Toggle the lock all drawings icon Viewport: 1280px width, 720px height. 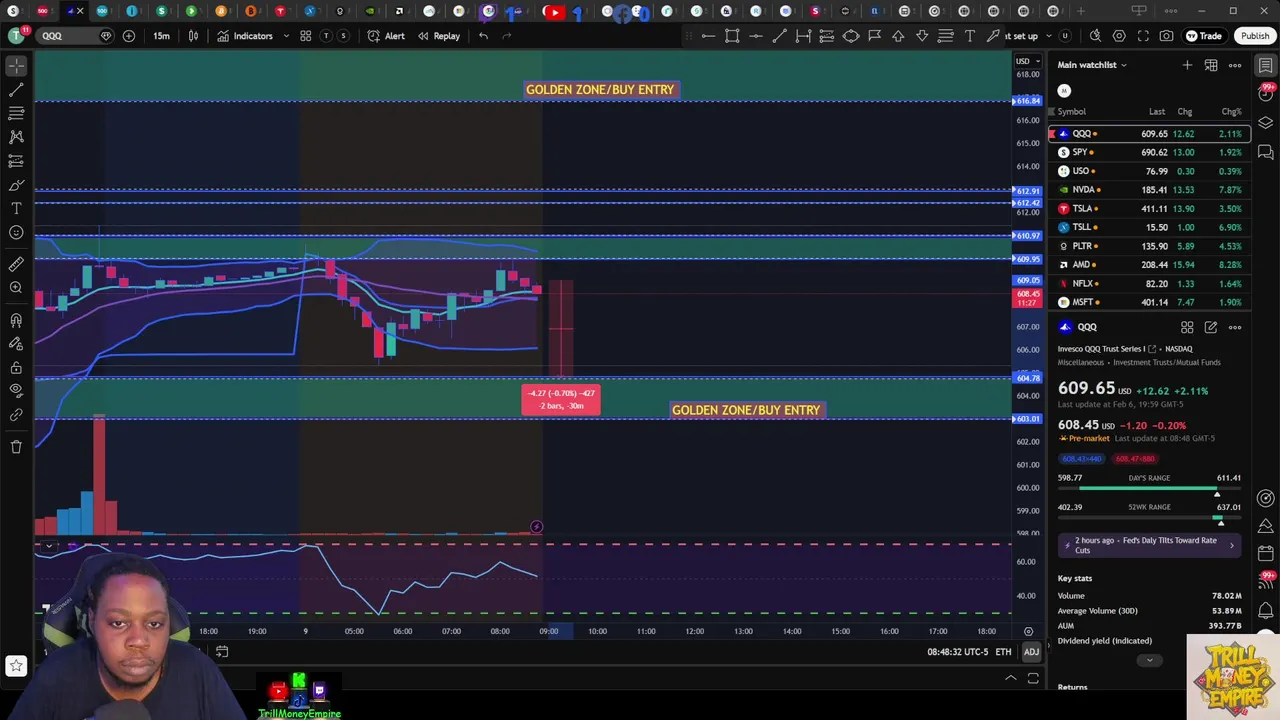coord(16,367)
